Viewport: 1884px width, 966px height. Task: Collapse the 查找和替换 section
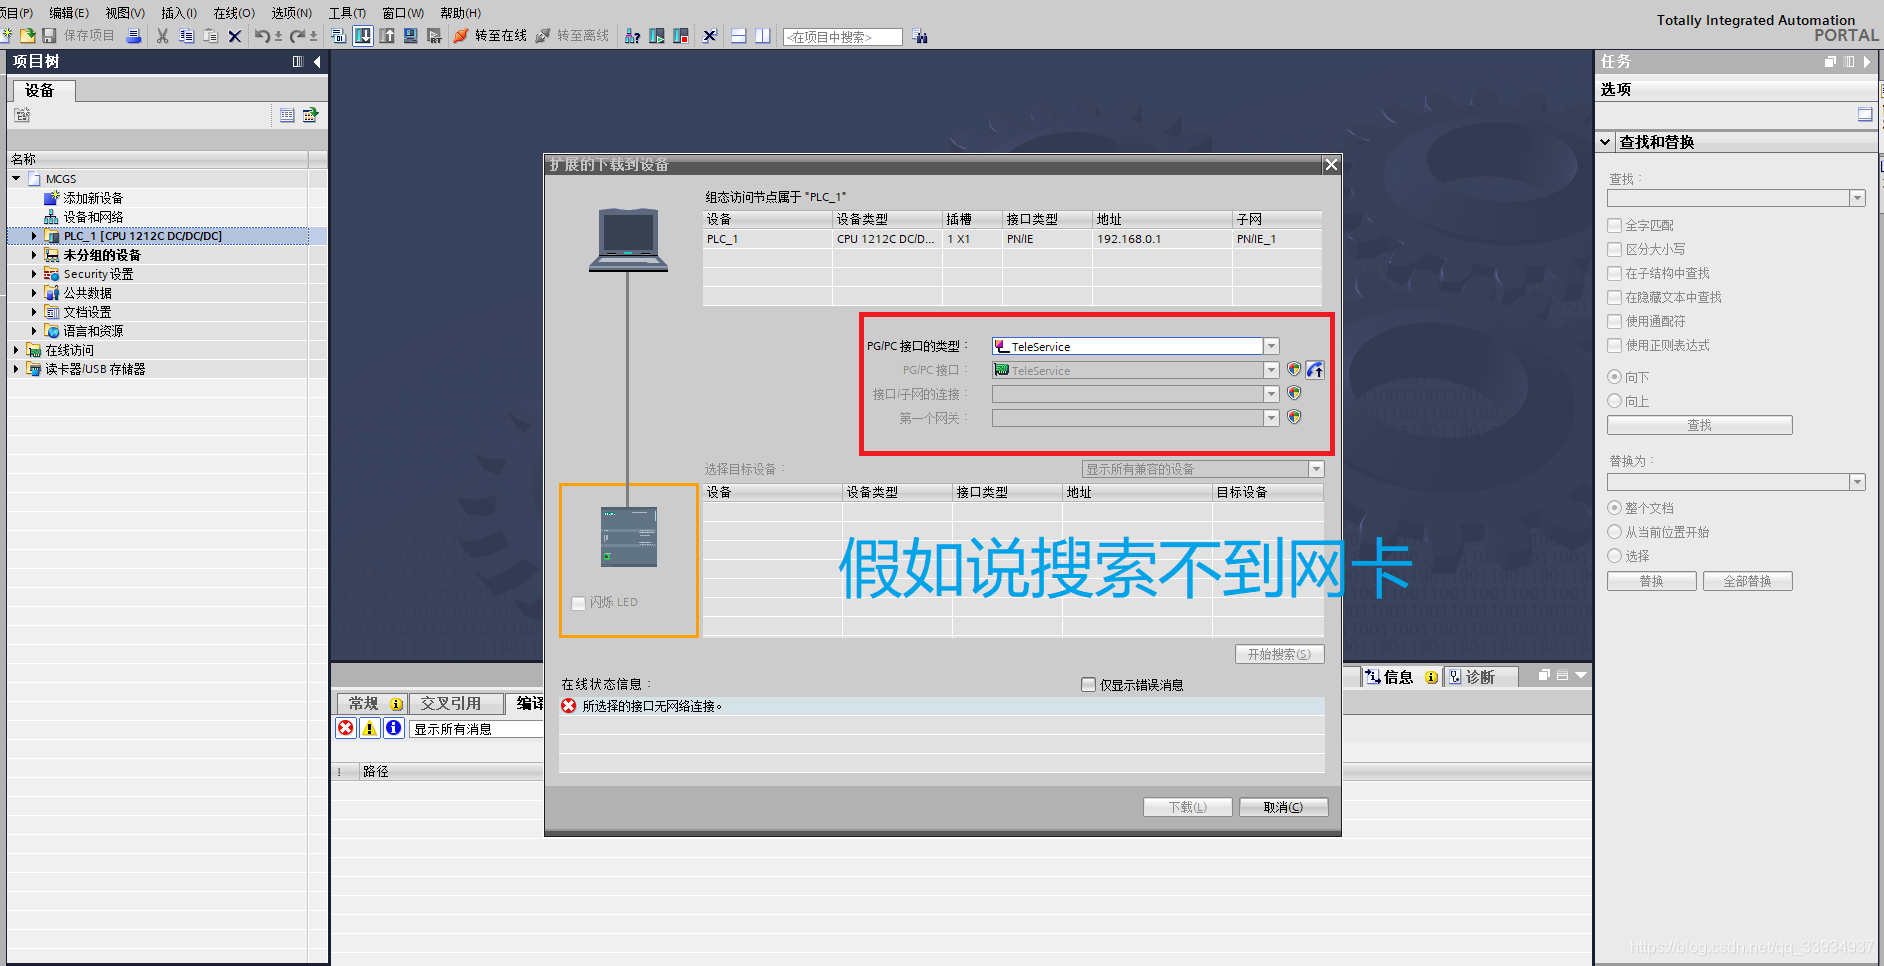(1605, 142)
